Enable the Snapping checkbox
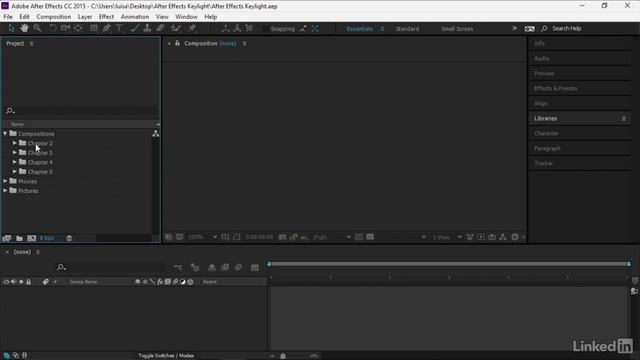640x360 pixels. coord(266,29)
